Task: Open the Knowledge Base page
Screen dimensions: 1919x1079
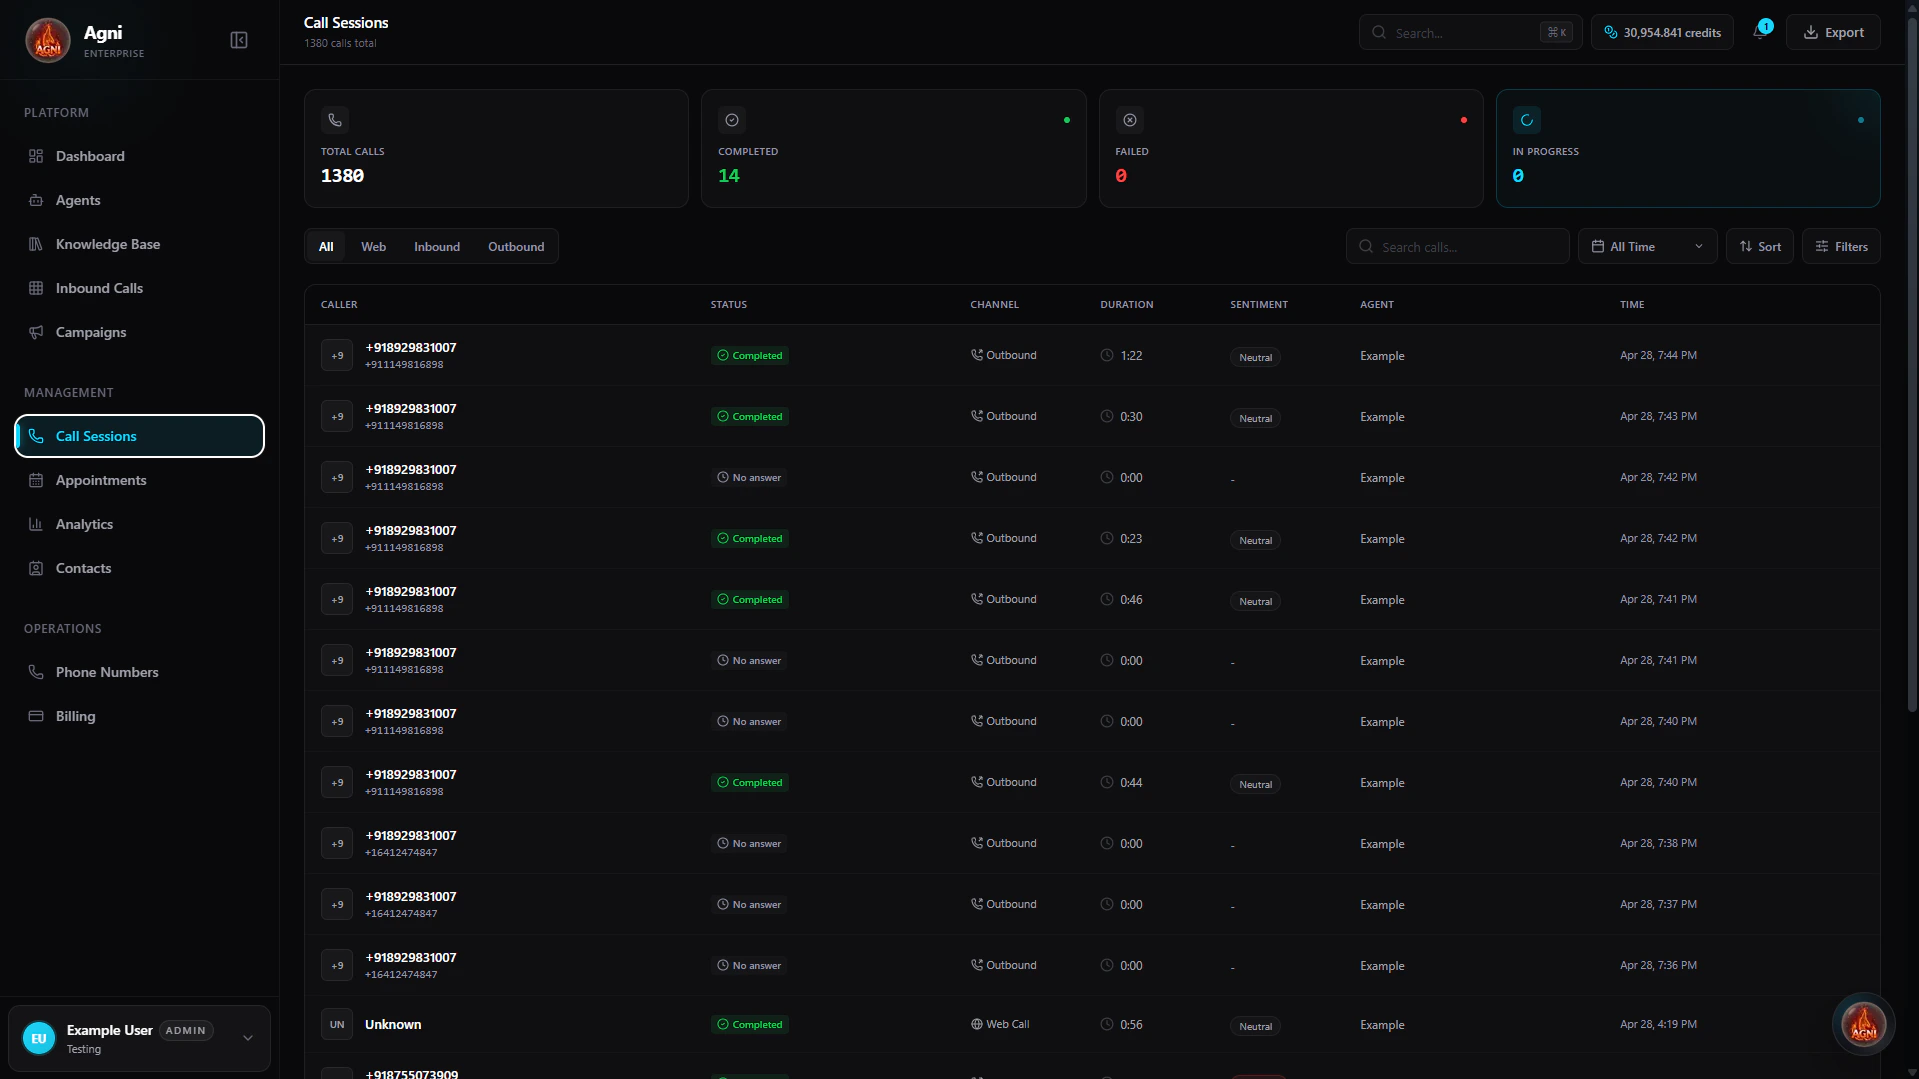Action: 140,244
